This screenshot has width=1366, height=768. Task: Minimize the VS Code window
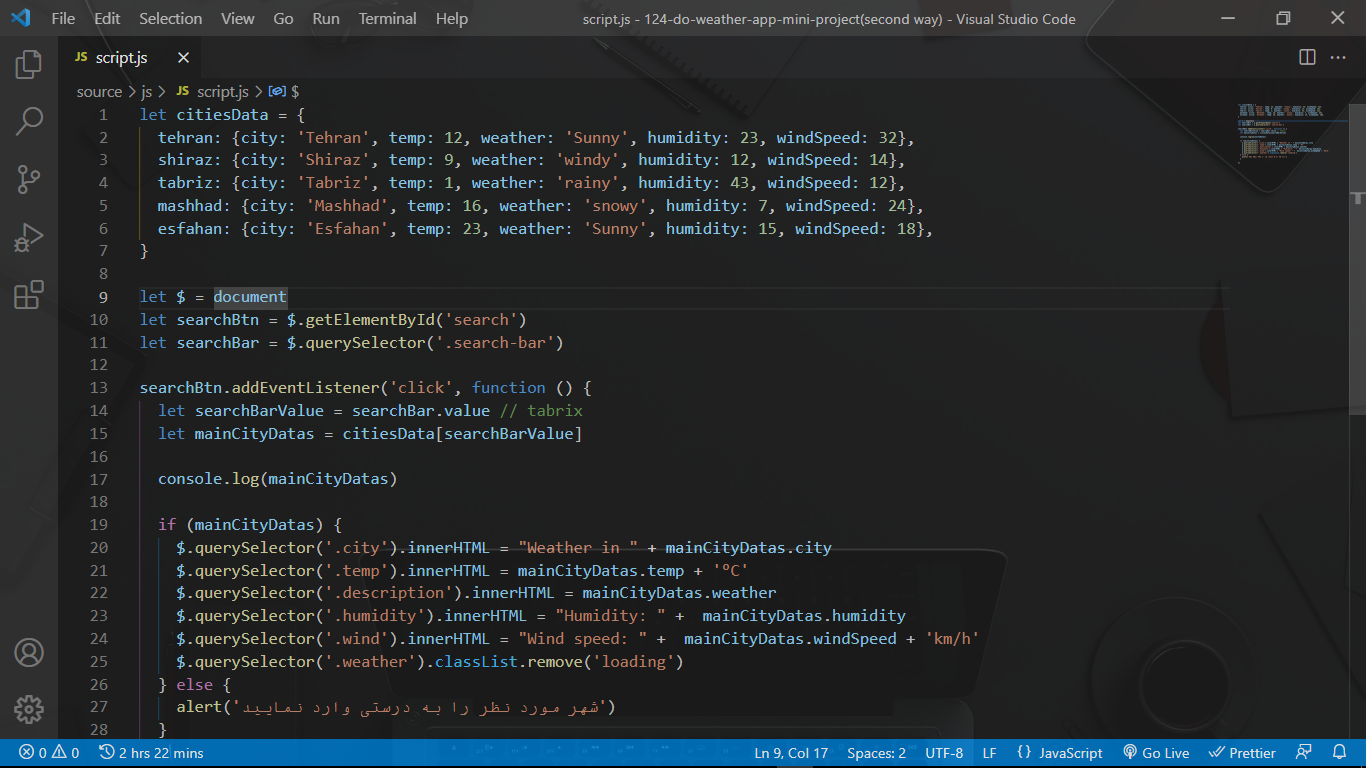click(x=1229, y=18)
